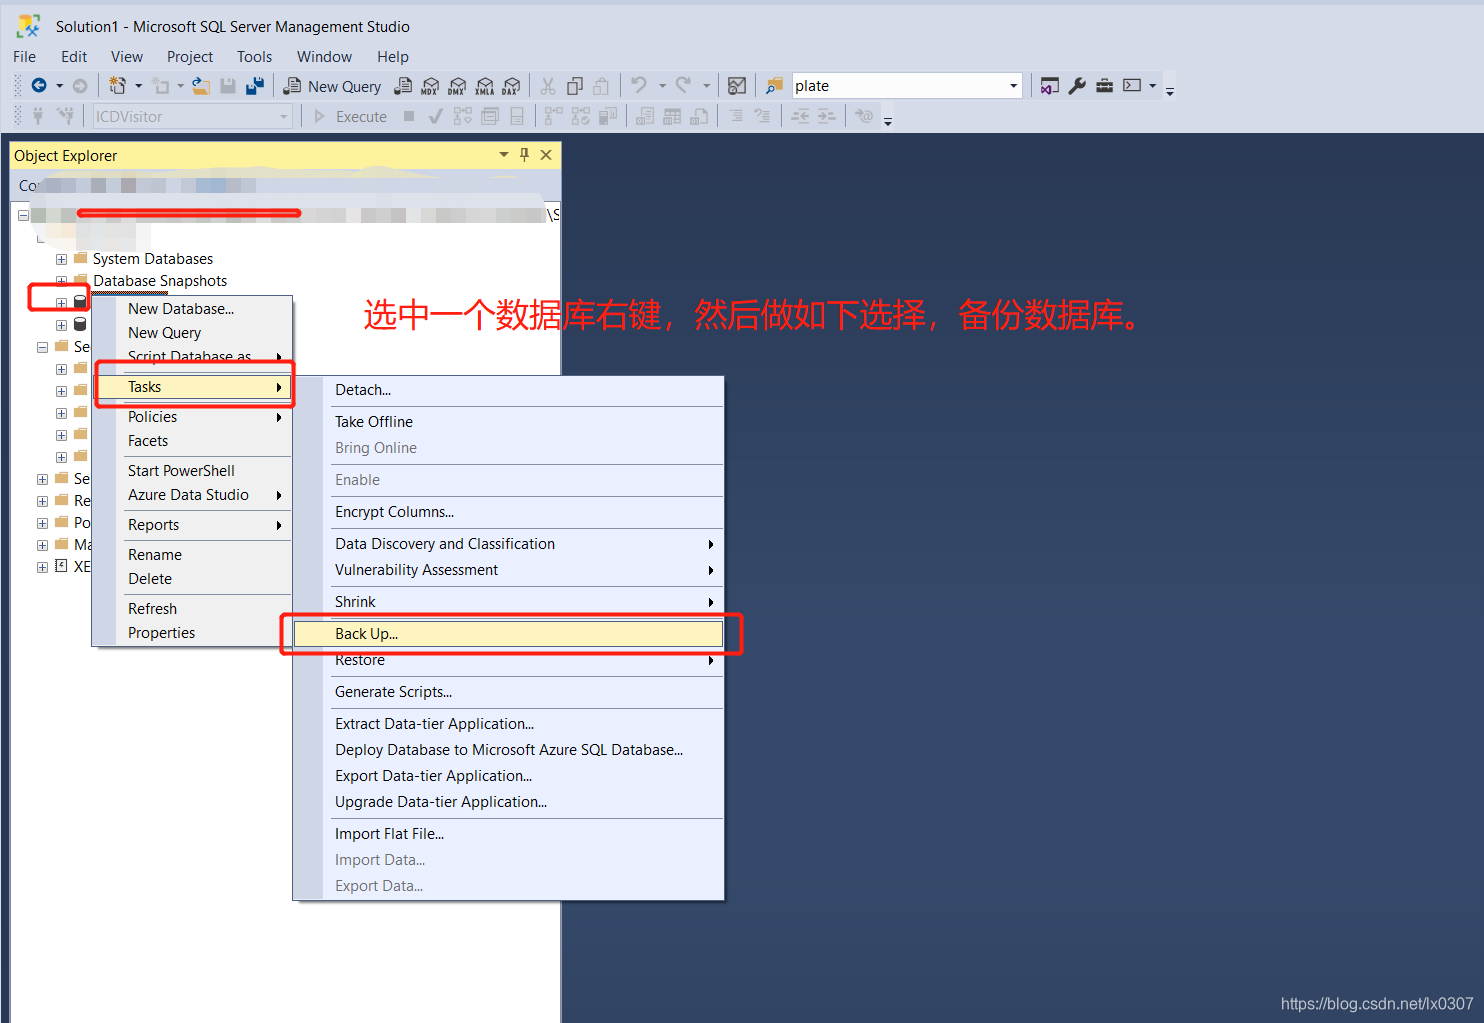1484x1023 pixels.
Task: Open the Edit menu
Action: (74, 57)
